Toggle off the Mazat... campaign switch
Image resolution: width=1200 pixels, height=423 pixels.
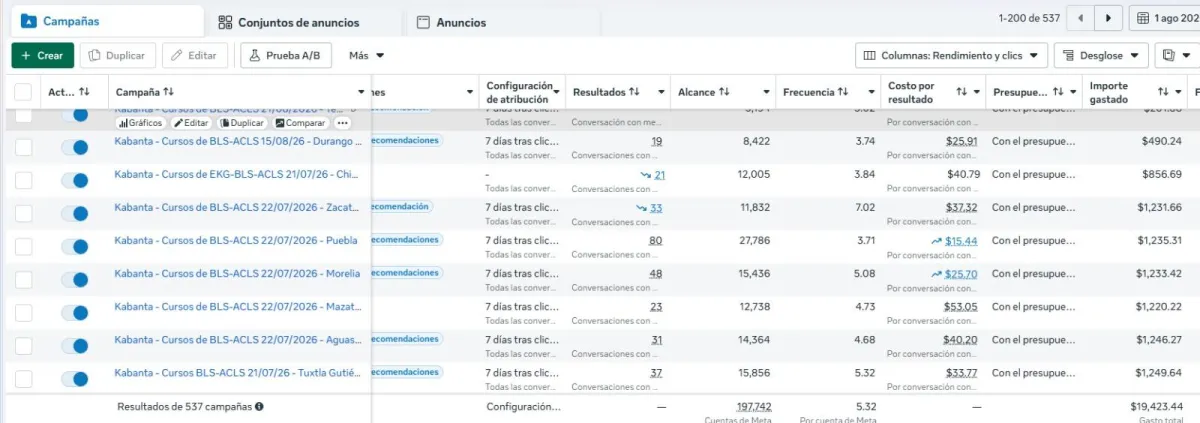[74, 313]
